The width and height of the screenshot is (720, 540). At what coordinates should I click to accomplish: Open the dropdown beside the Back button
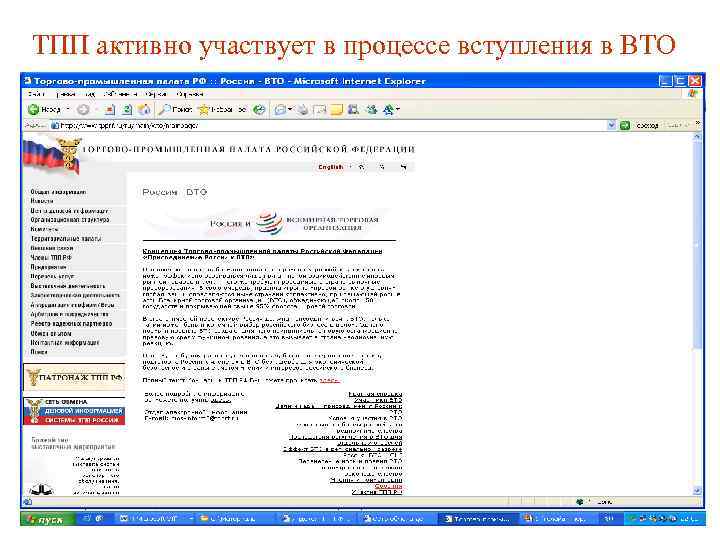pyautogui.click(x=68, y=109)
